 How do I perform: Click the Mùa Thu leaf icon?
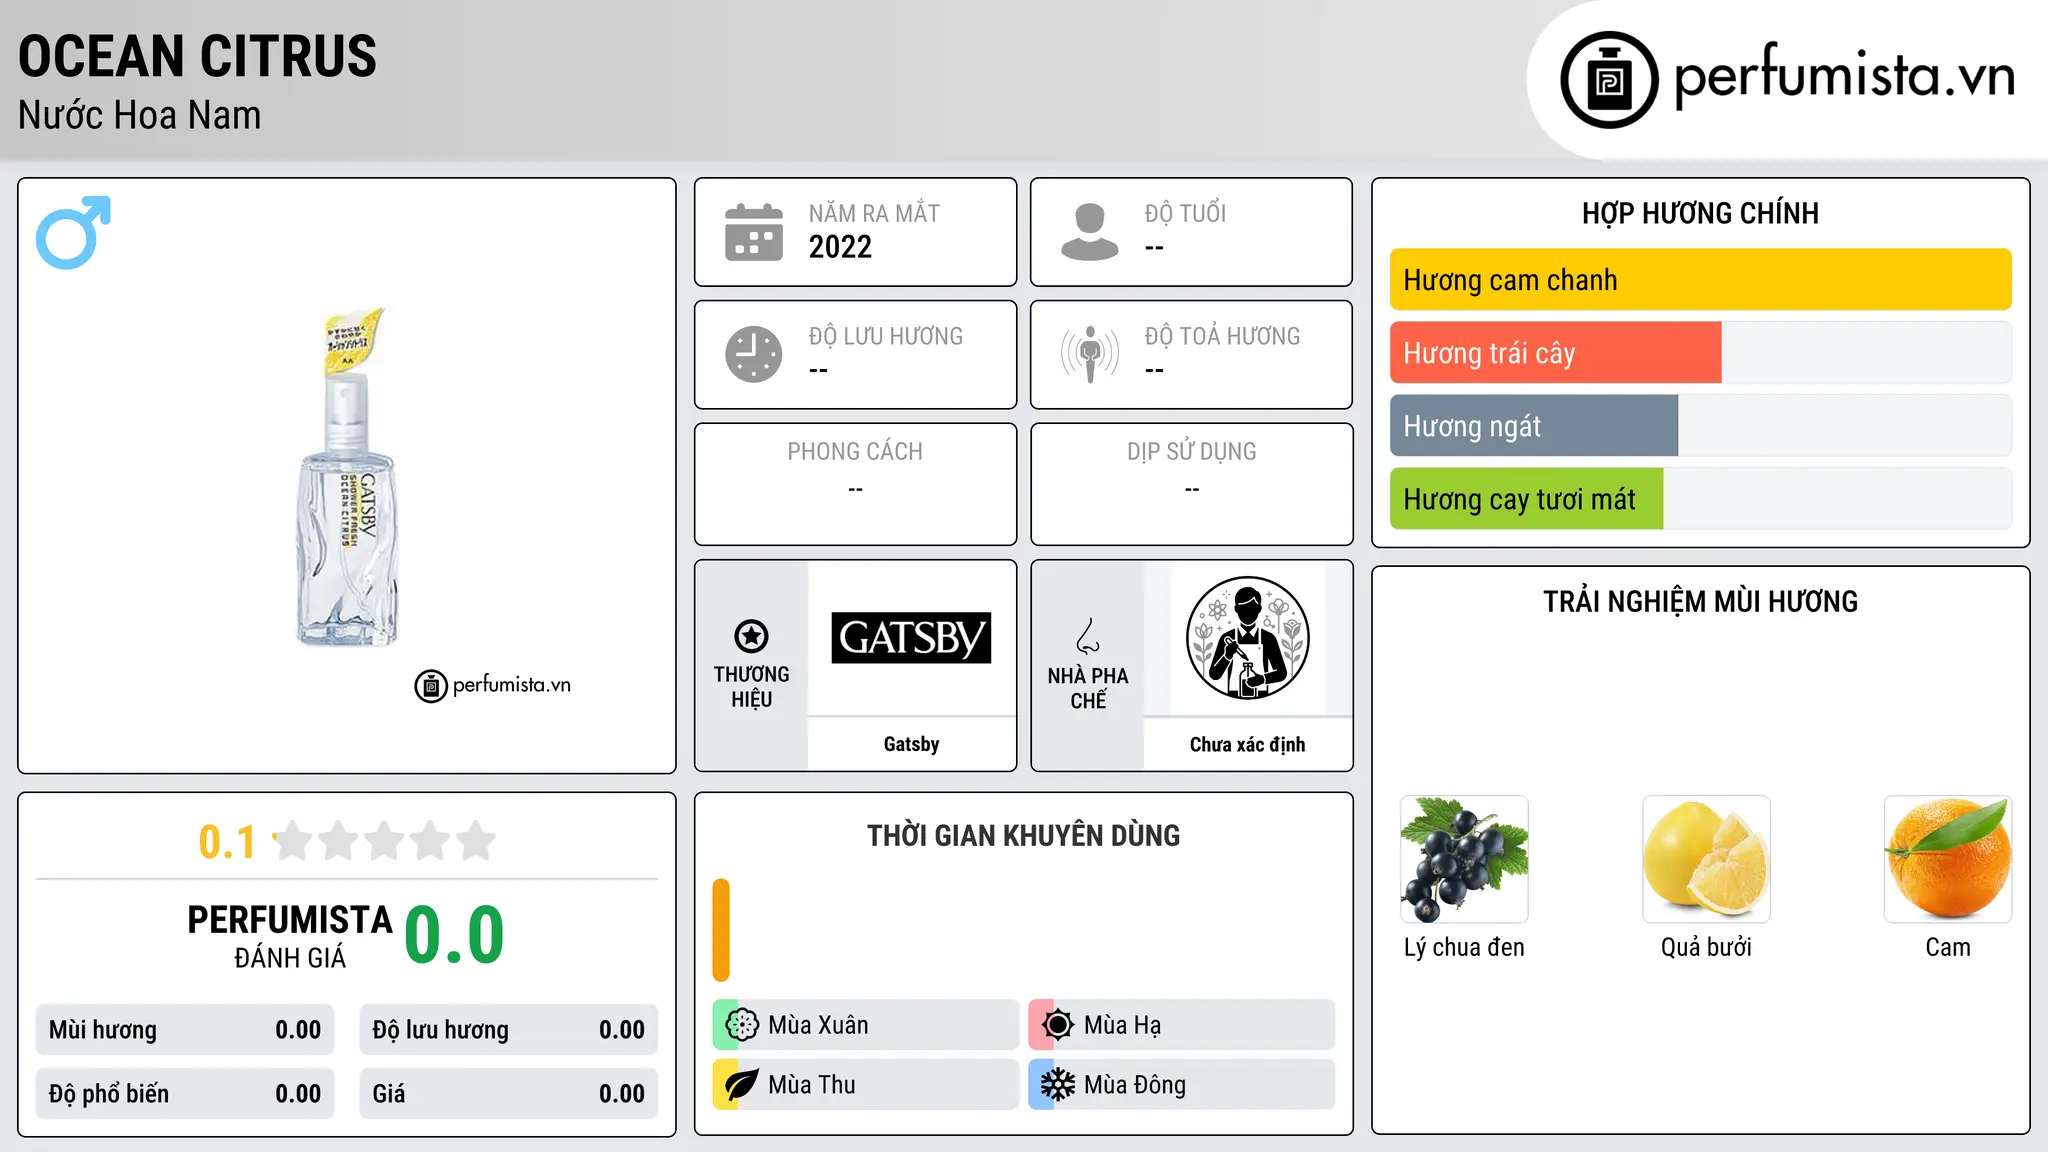coord(742,1085)
